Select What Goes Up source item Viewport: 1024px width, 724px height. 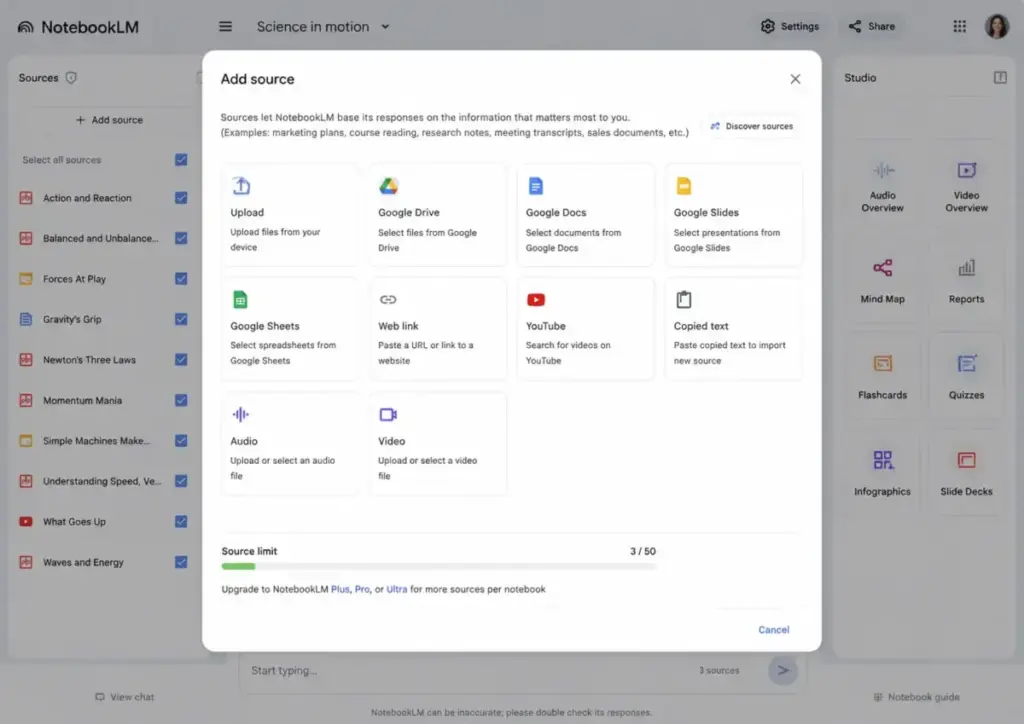pyautogui.click(x=74, y=522)
